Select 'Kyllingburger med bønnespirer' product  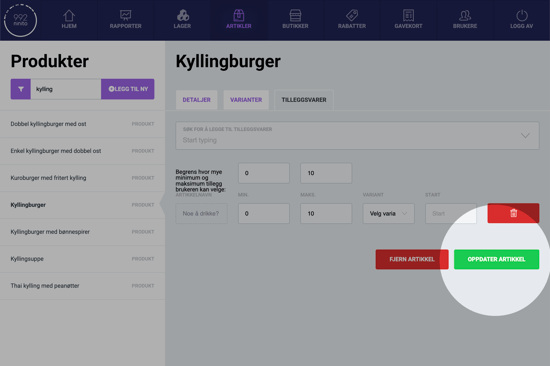pos(82,232)
